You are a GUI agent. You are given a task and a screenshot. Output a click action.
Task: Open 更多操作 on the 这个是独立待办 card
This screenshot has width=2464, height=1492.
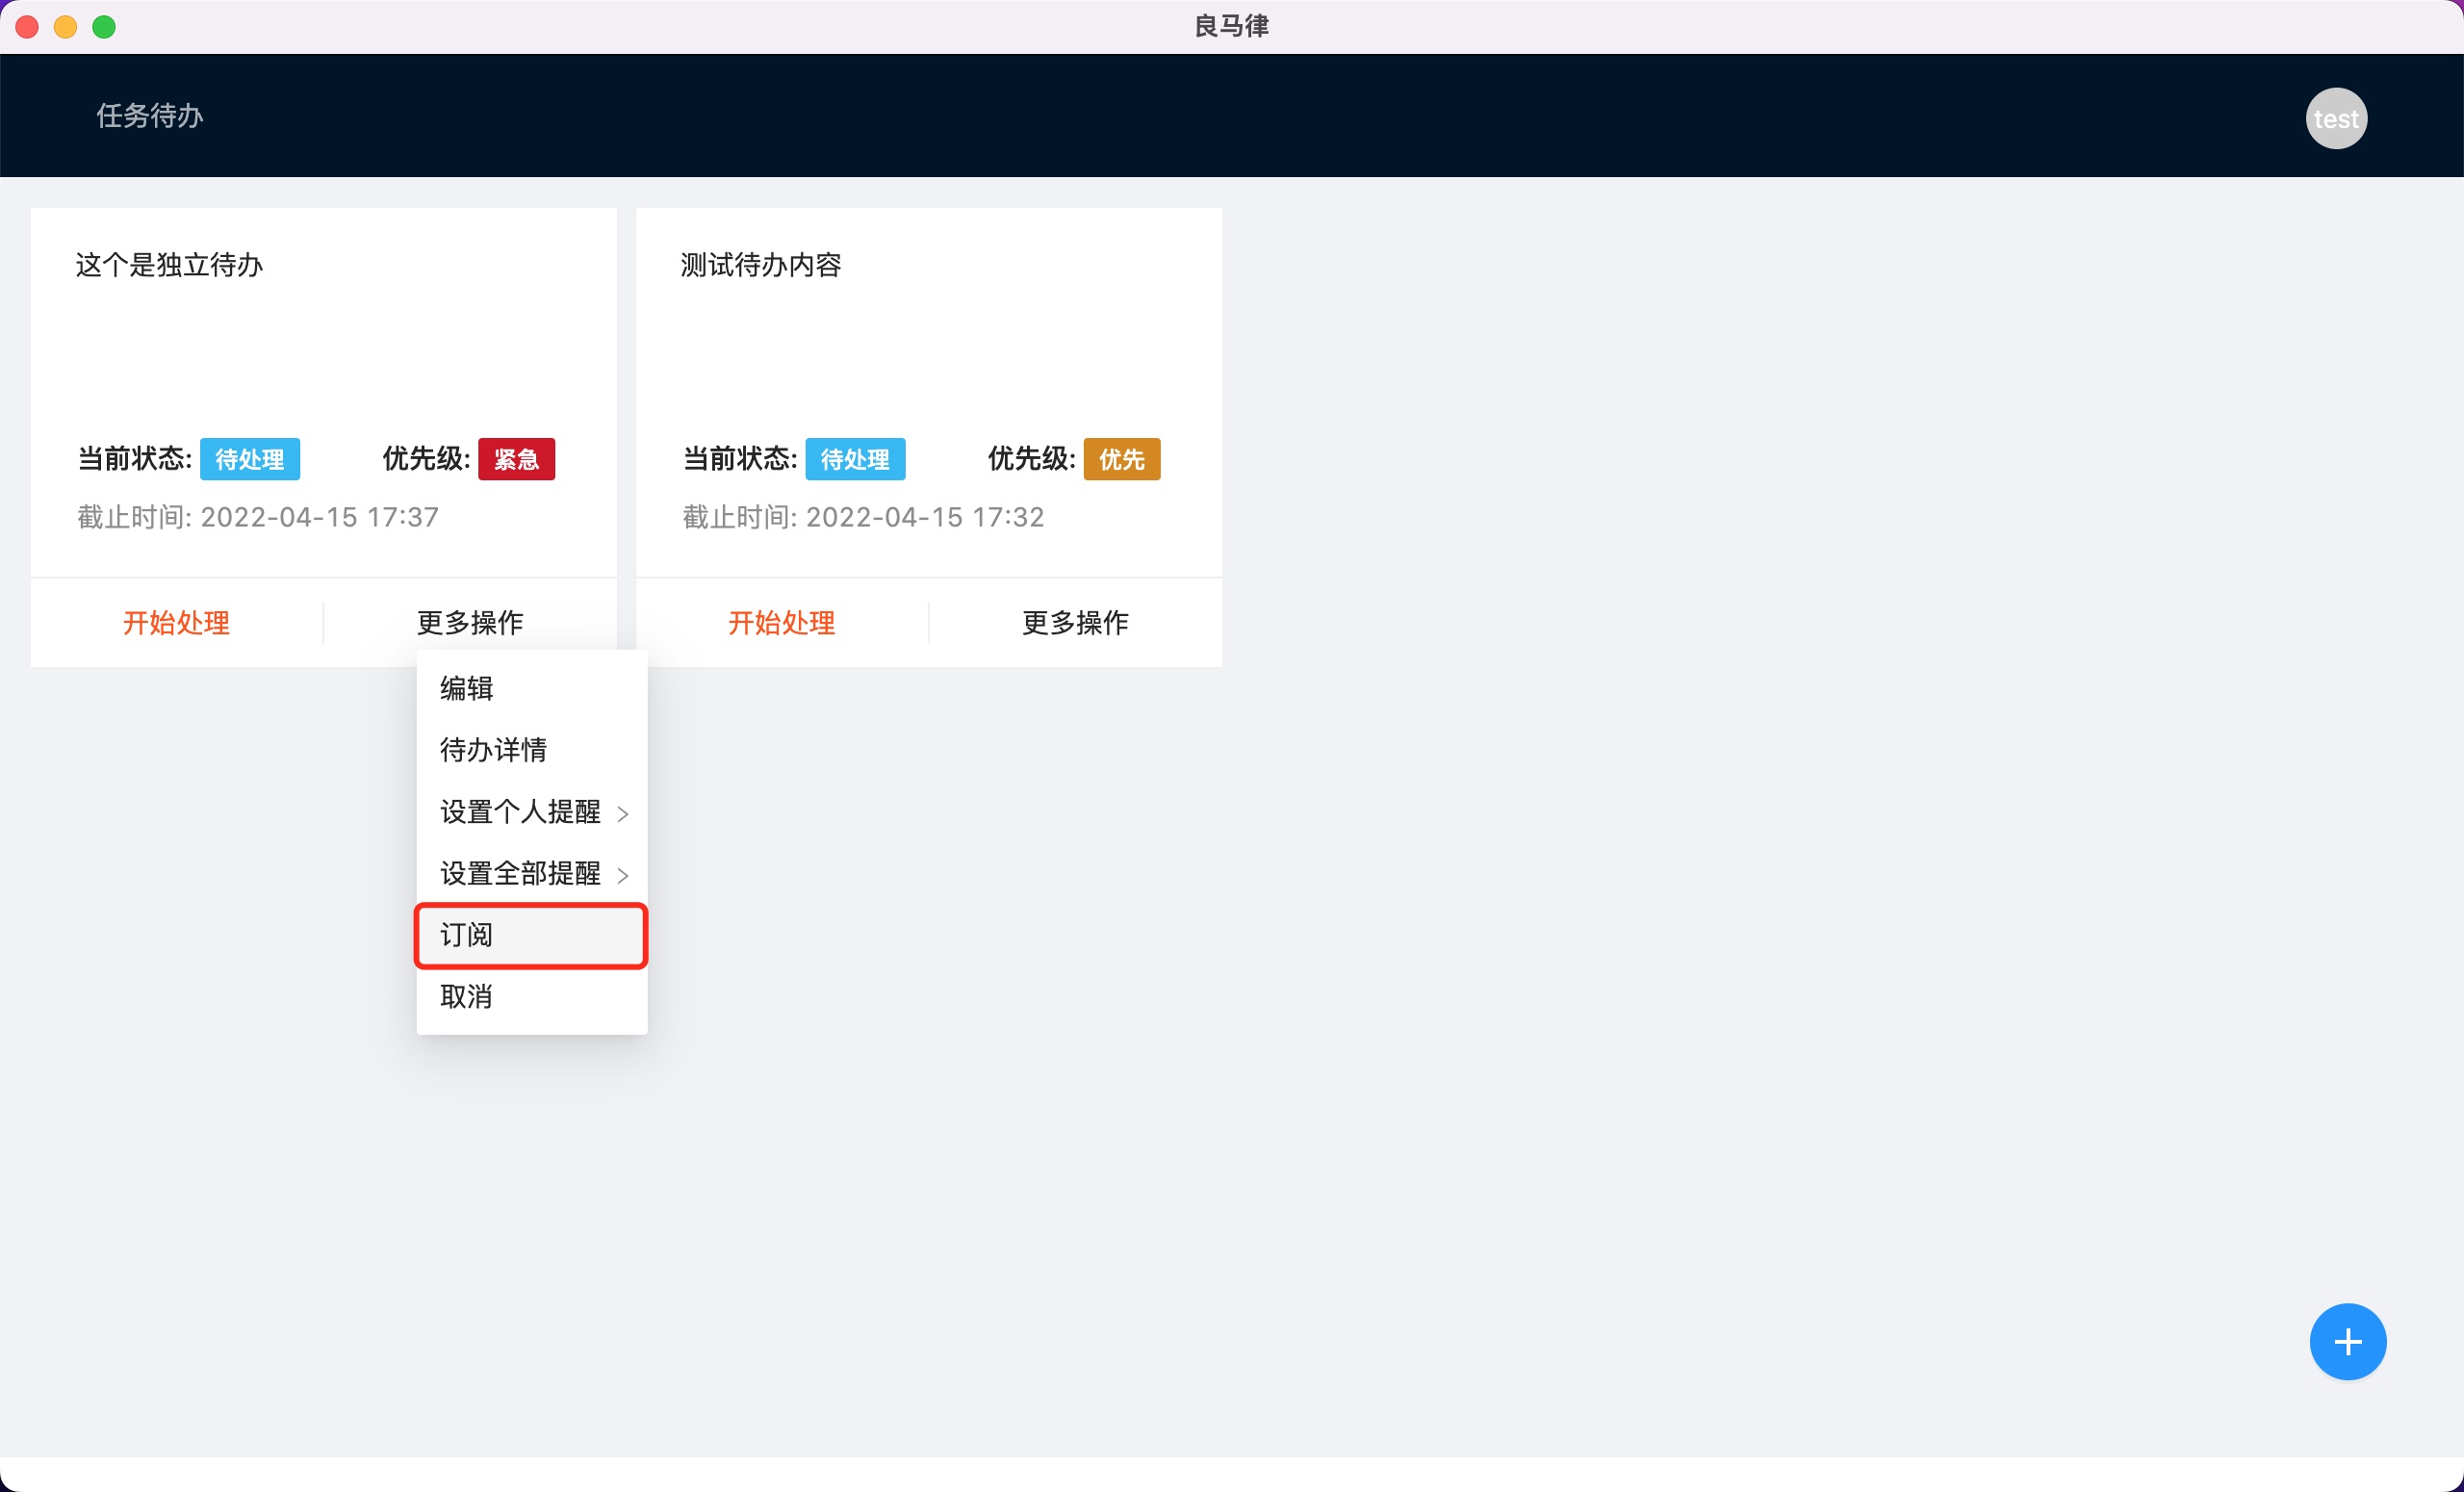point(470,623)
